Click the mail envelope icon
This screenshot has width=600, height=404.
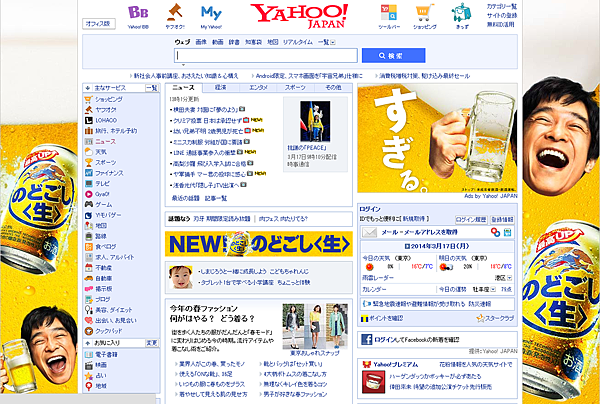click(370, 232)
